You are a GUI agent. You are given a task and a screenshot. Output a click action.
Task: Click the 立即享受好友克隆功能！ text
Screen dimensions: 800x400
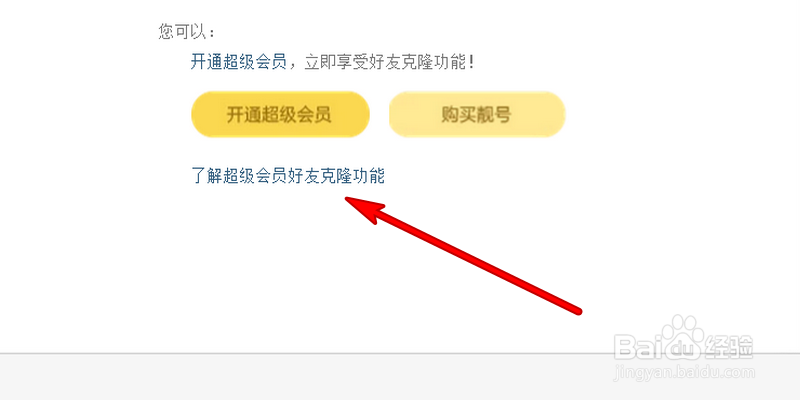[x=390, y=63]
